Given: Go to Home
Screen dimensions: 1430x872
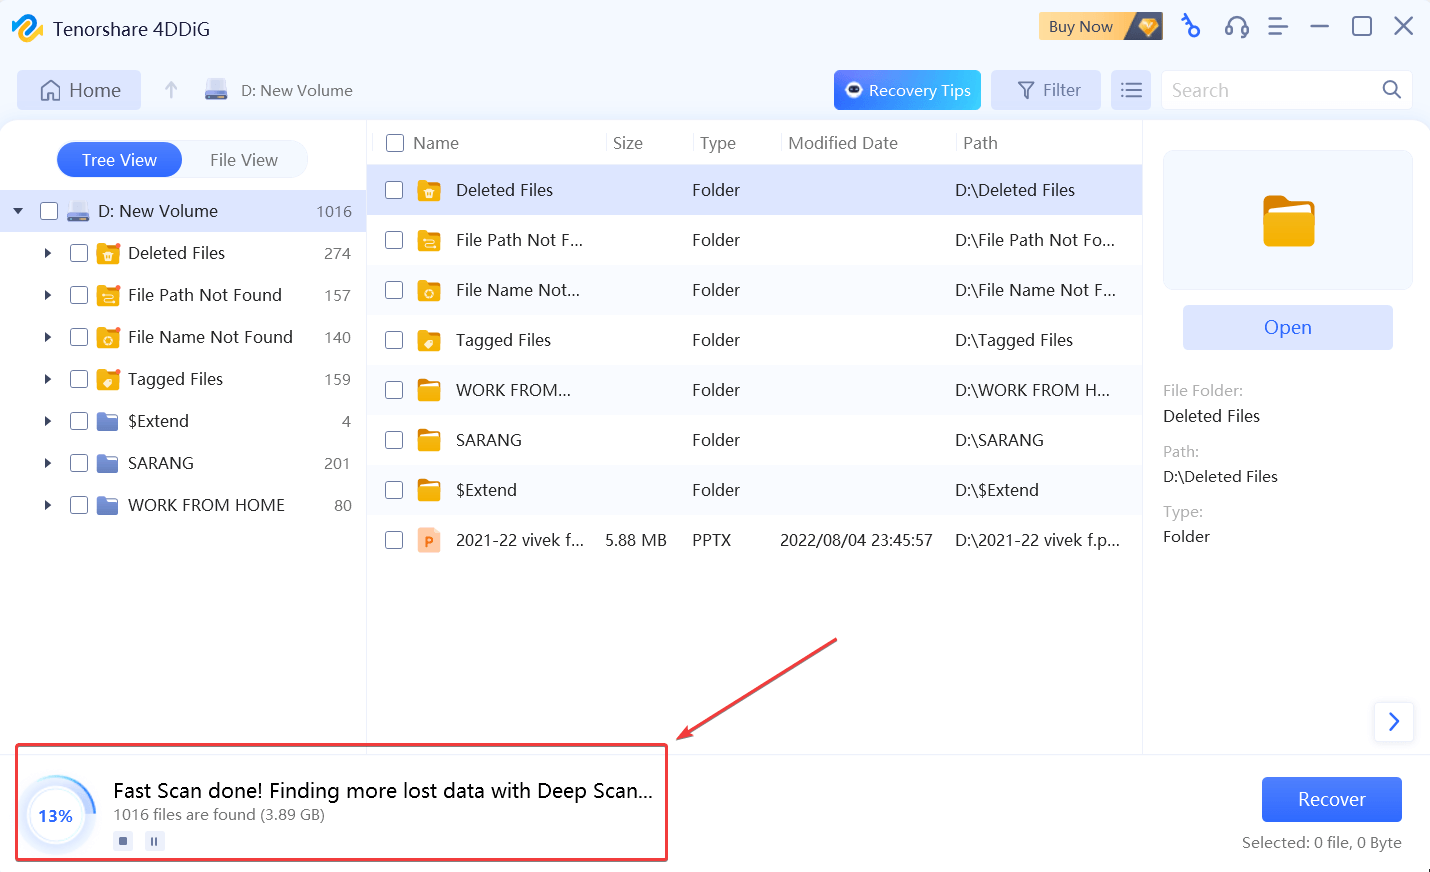Looking at the screenshot, I should tap(79, 90).
